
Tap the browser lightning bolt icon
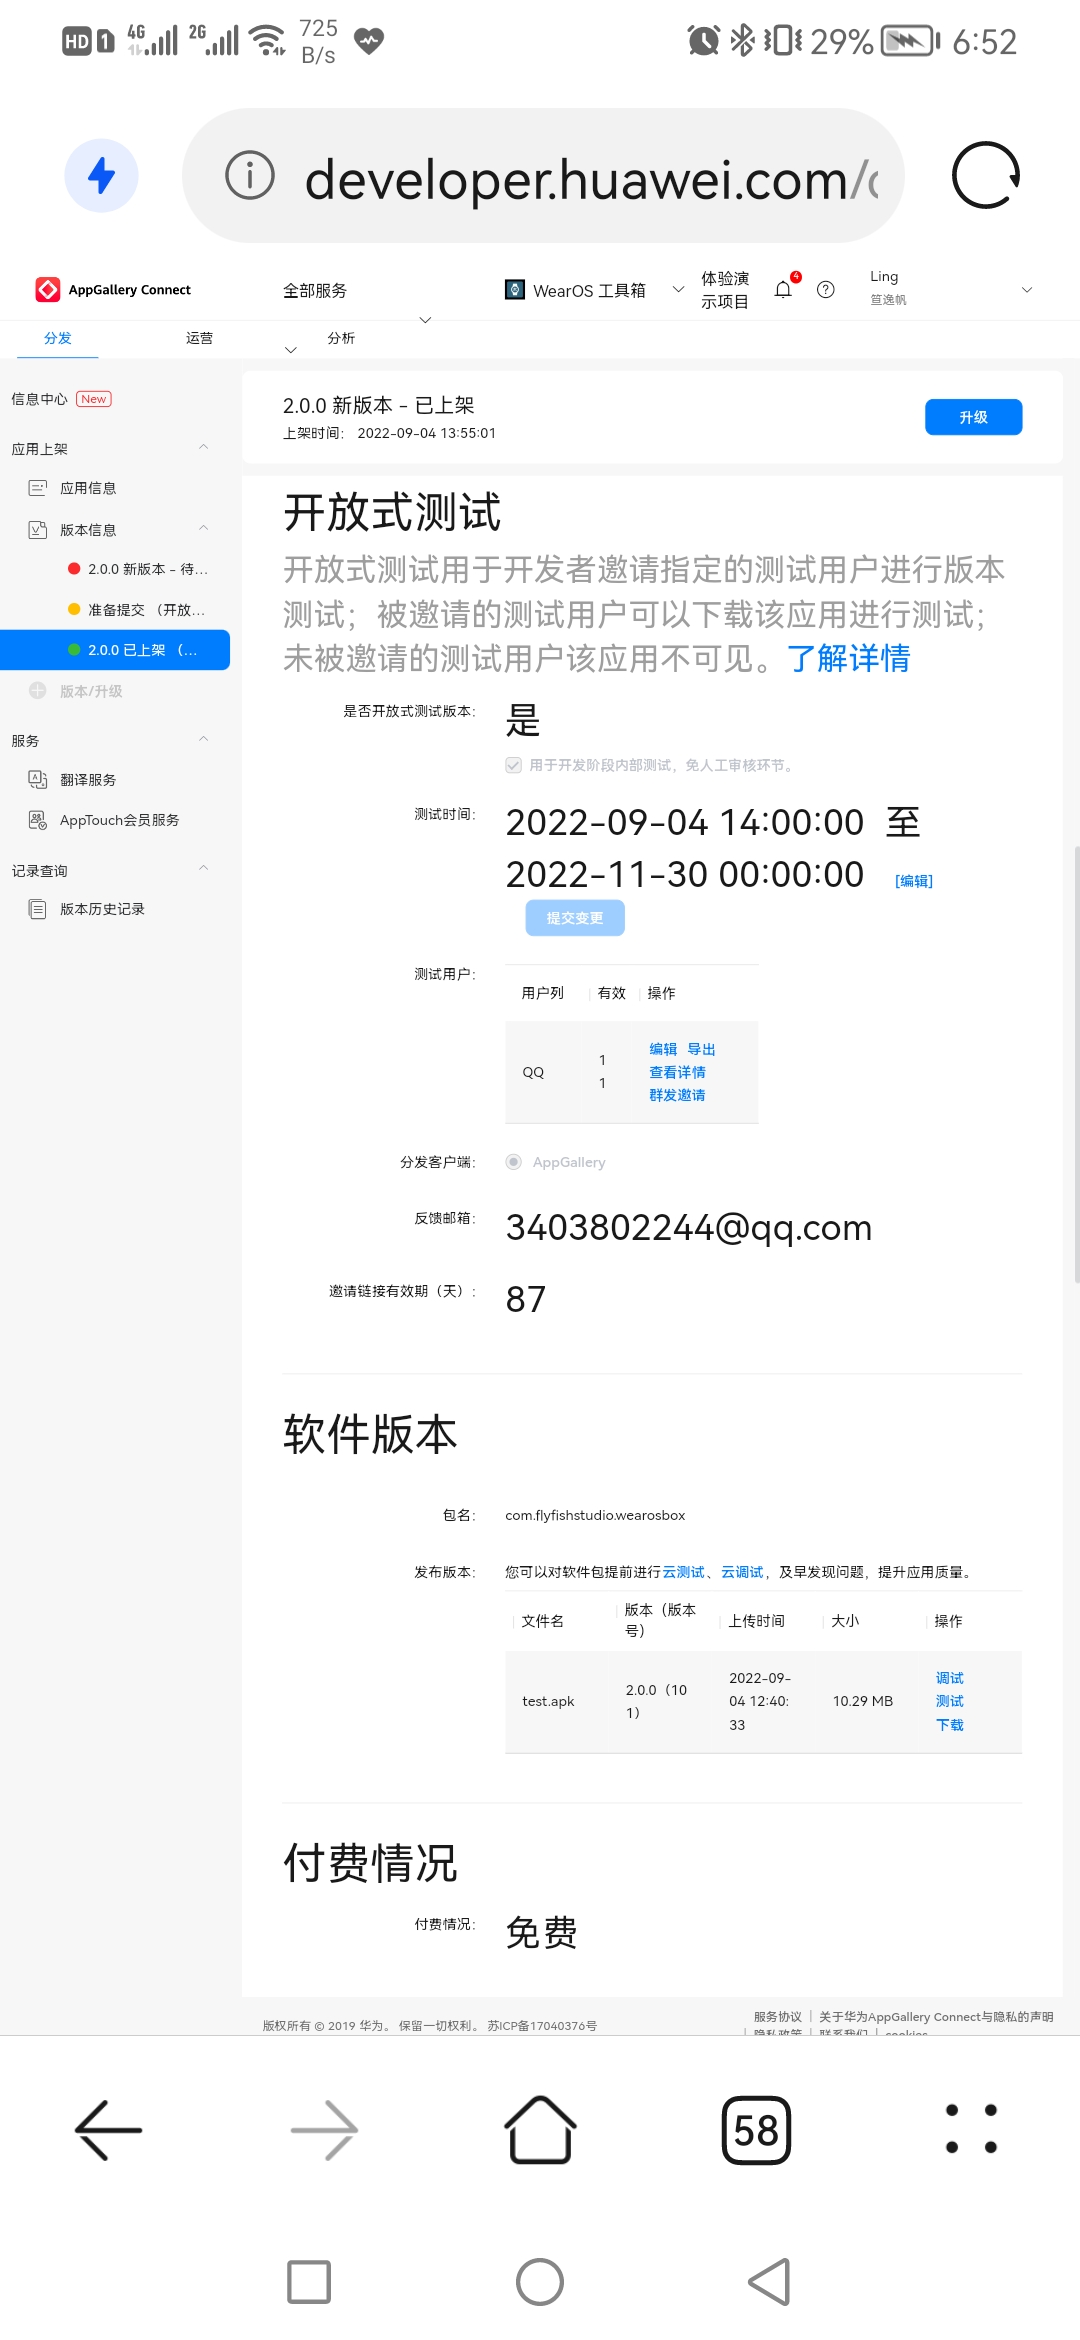click(x=101, y=176)
